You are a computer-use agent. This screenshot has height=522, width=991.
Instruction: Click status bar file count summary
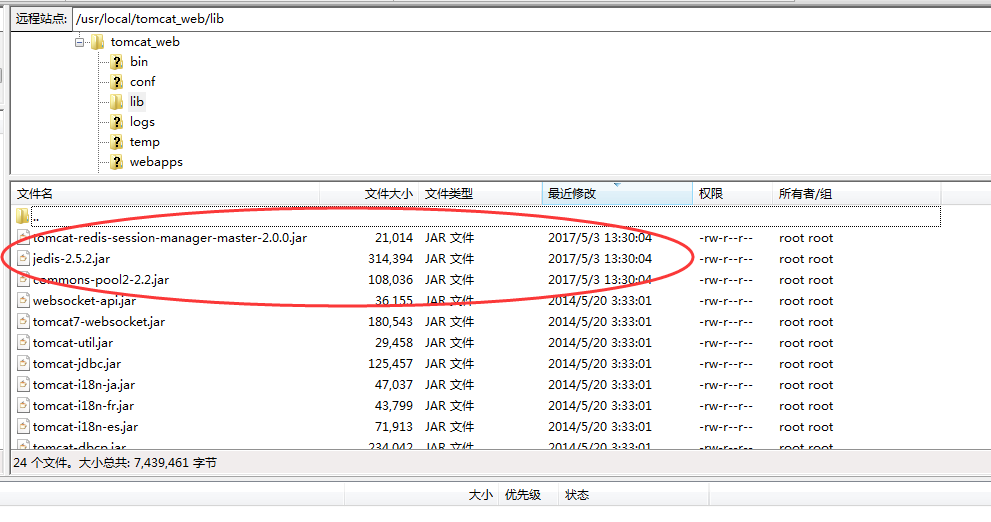click(115, 463)
